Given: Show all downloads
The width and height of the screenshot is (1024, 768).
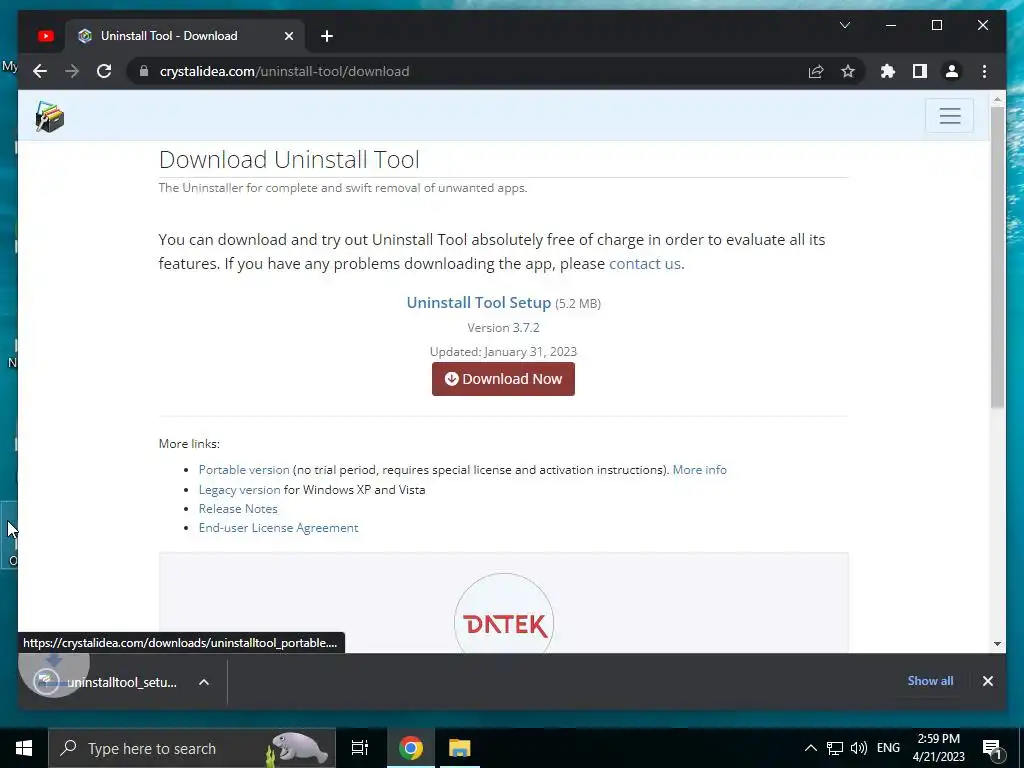Looking at the screenshot, I should point(930,680).
